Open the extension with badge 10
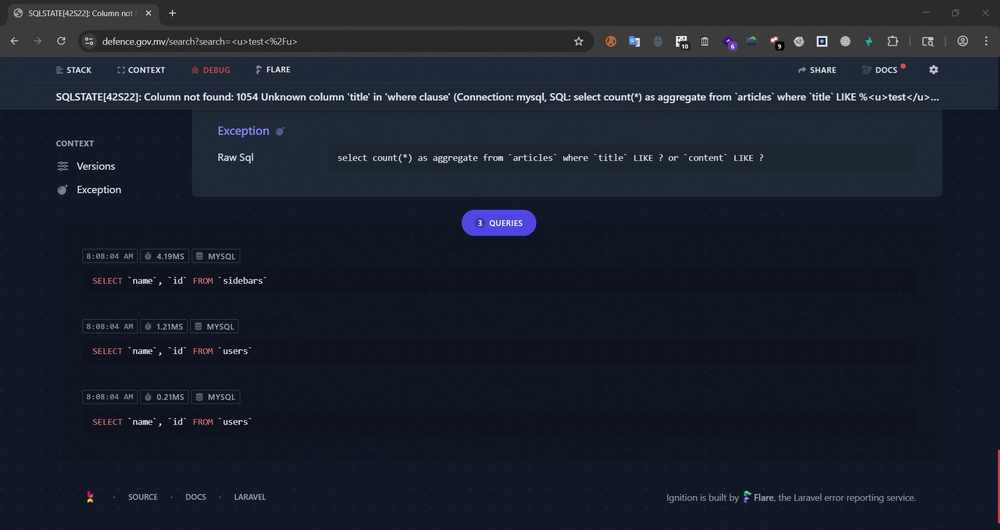Screen dimensions: 1000x530 click(x=682, y=42)
